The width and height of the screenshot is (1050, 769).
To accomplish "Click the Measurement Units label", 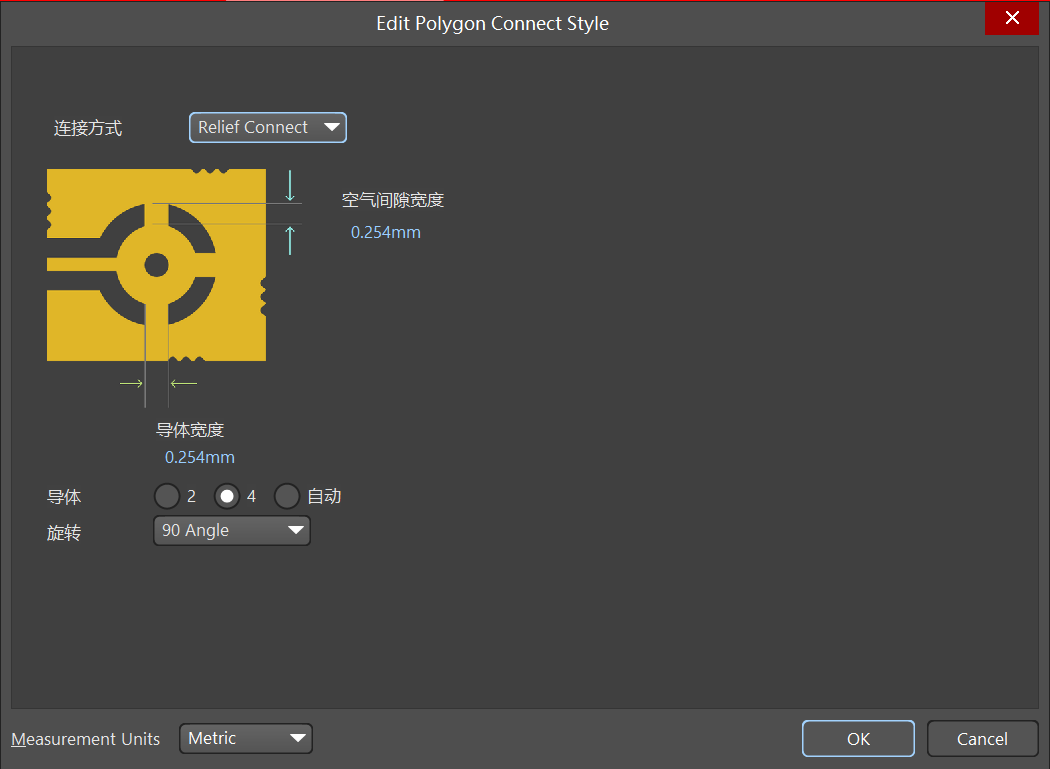I will point(86,739).
